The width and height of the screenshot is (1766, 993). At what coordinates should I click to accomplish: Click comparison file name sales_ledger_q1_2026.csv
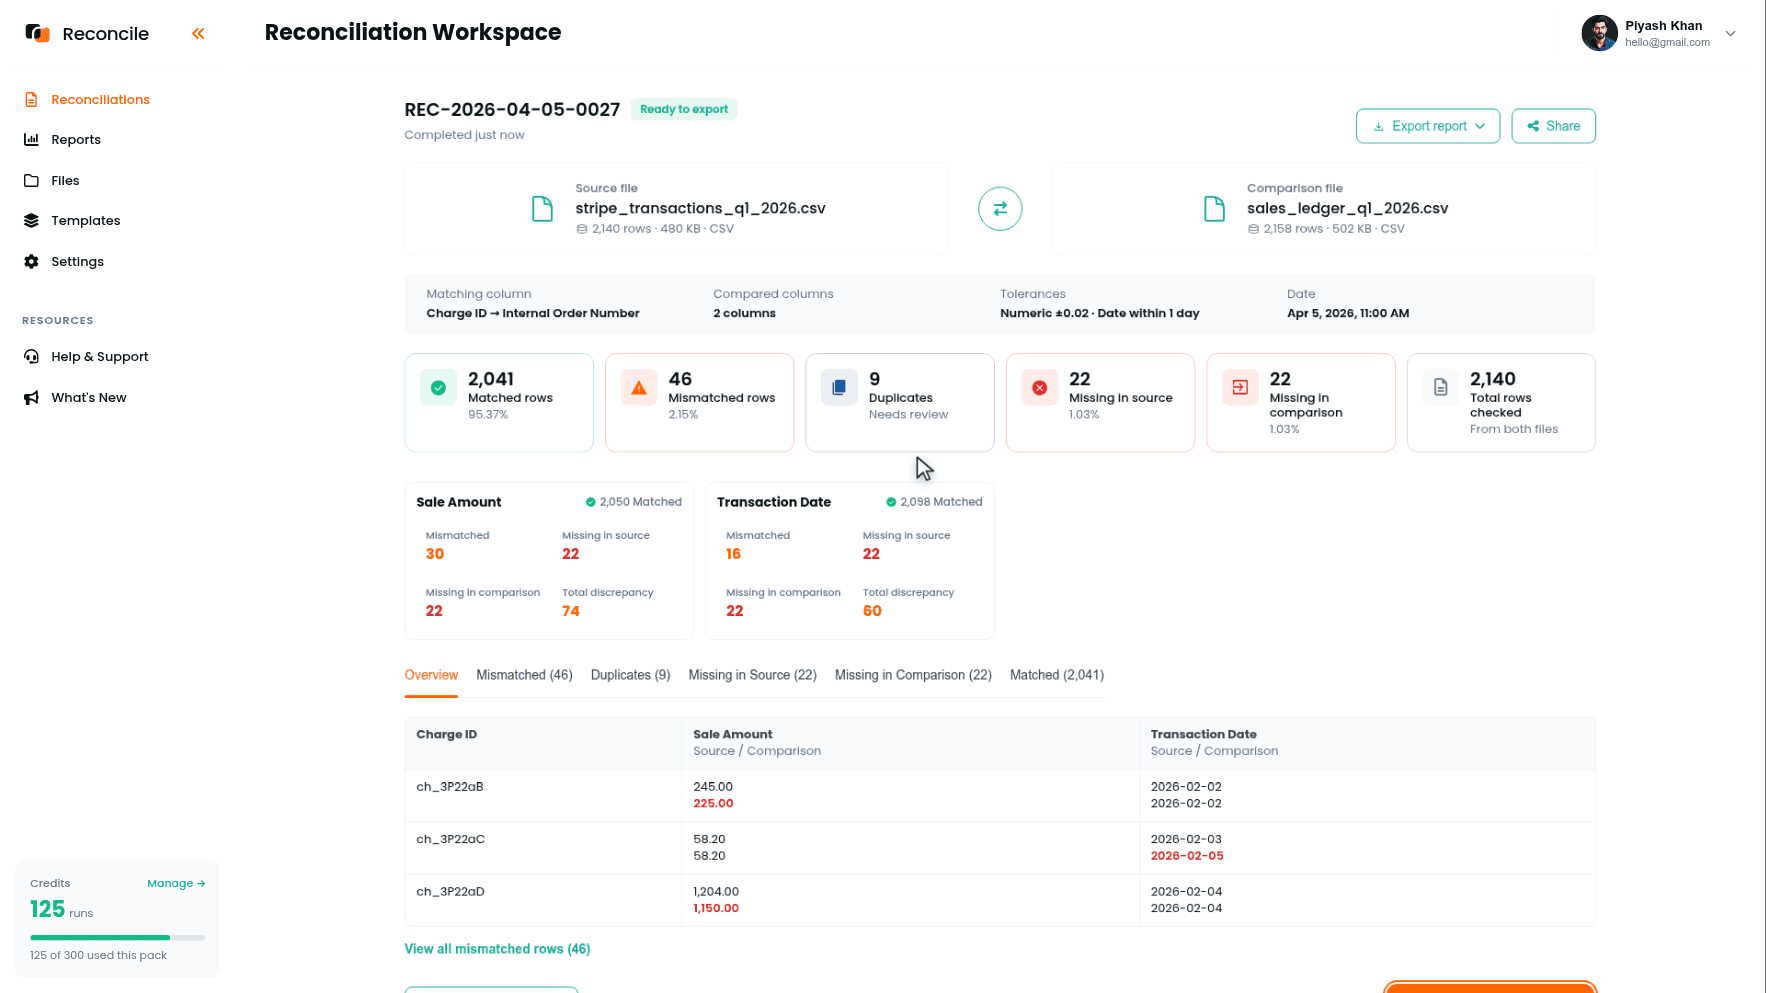point(1347,208)
